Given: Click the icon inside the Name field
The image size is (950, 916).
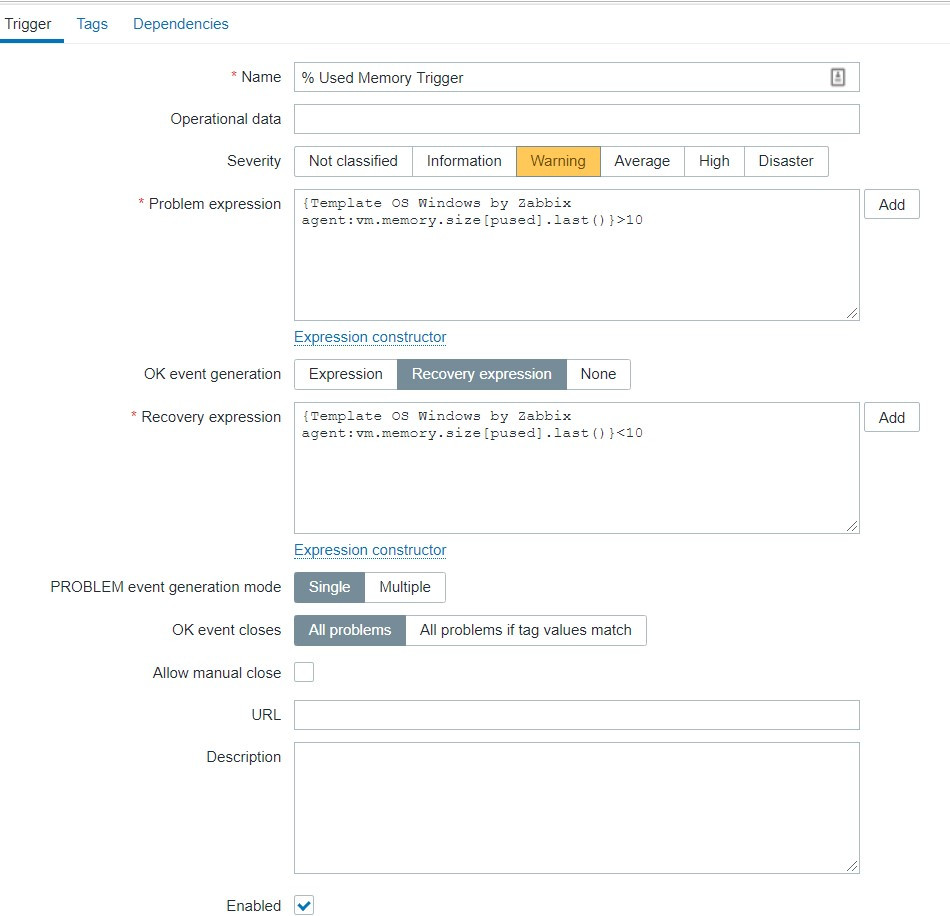Looking at the screenshot, I should [x=838, y=77].
